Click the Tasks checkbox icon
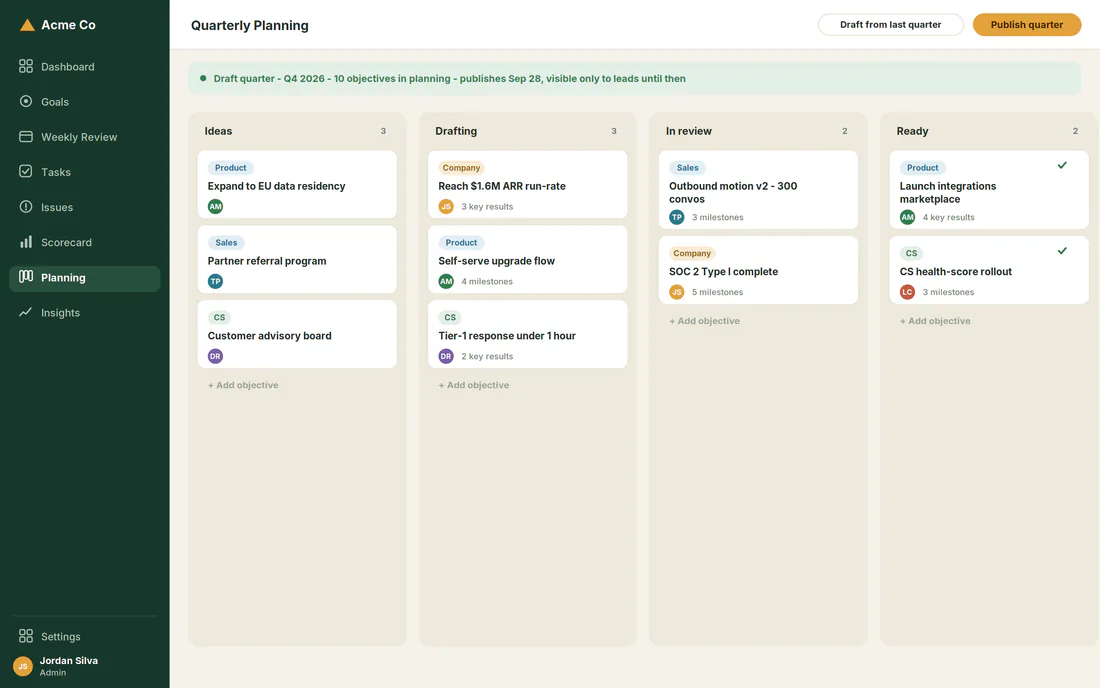Screen dimensions: 1100x688 tap(26, 171)
